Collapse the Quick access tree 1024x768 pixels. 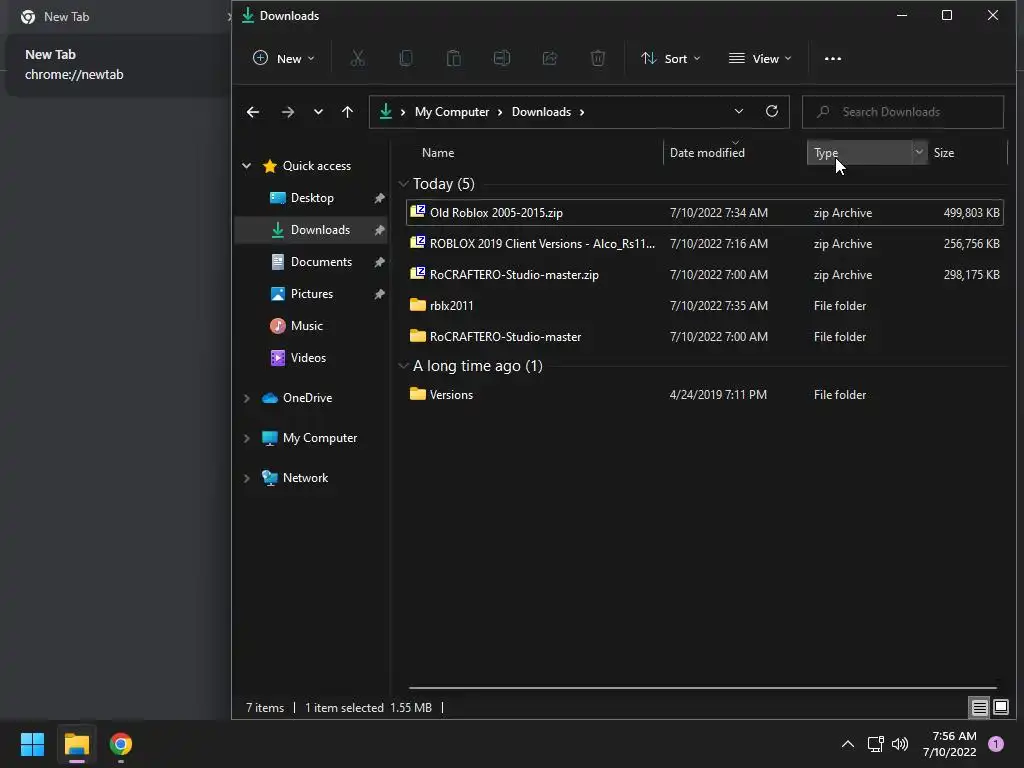point(247,166)
